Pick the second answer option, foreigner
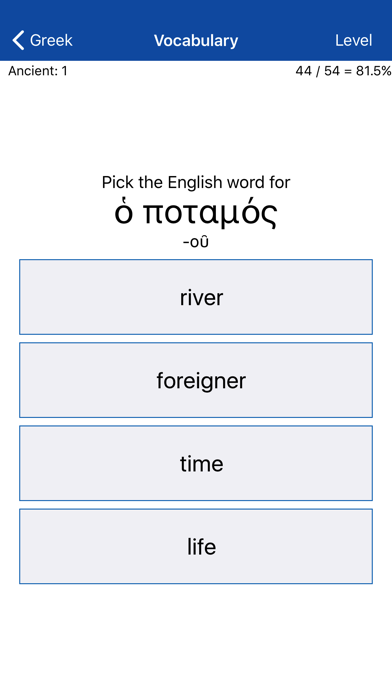Image resolution: width=392 pixels, height=696 pixels. tap(196, 380)
